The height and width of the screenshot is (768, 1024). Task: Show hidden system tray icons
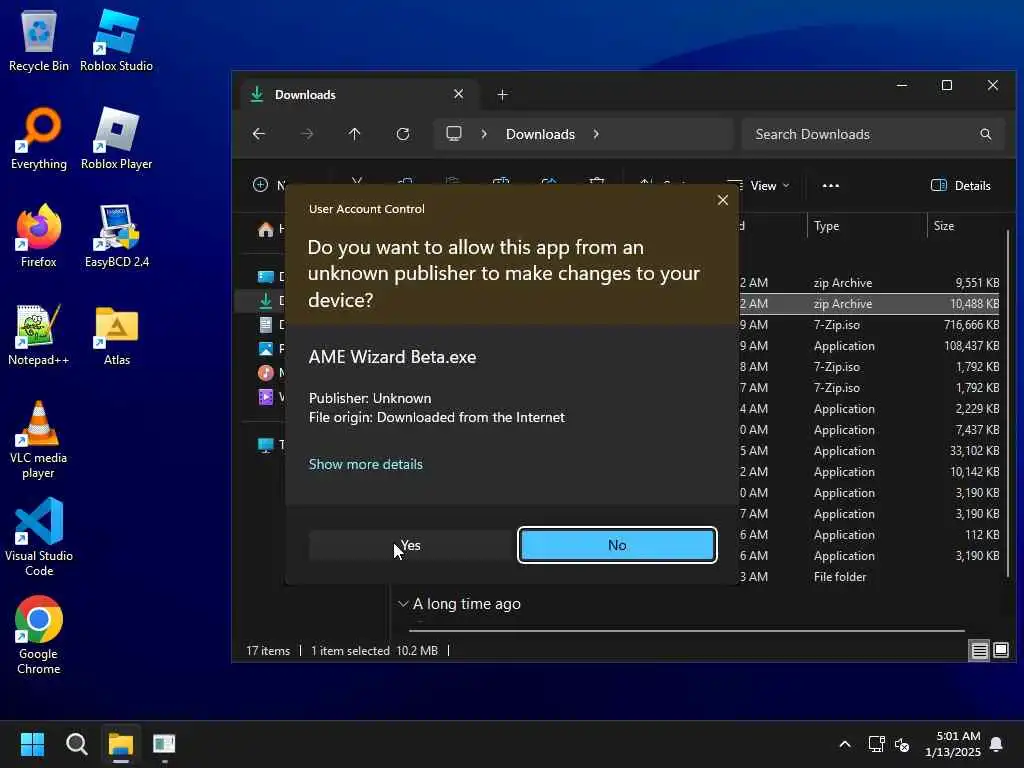(844, 744)
